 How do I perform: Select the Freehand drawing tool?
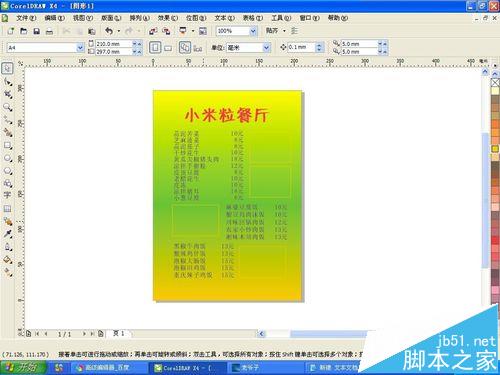(x=8, y=120)
